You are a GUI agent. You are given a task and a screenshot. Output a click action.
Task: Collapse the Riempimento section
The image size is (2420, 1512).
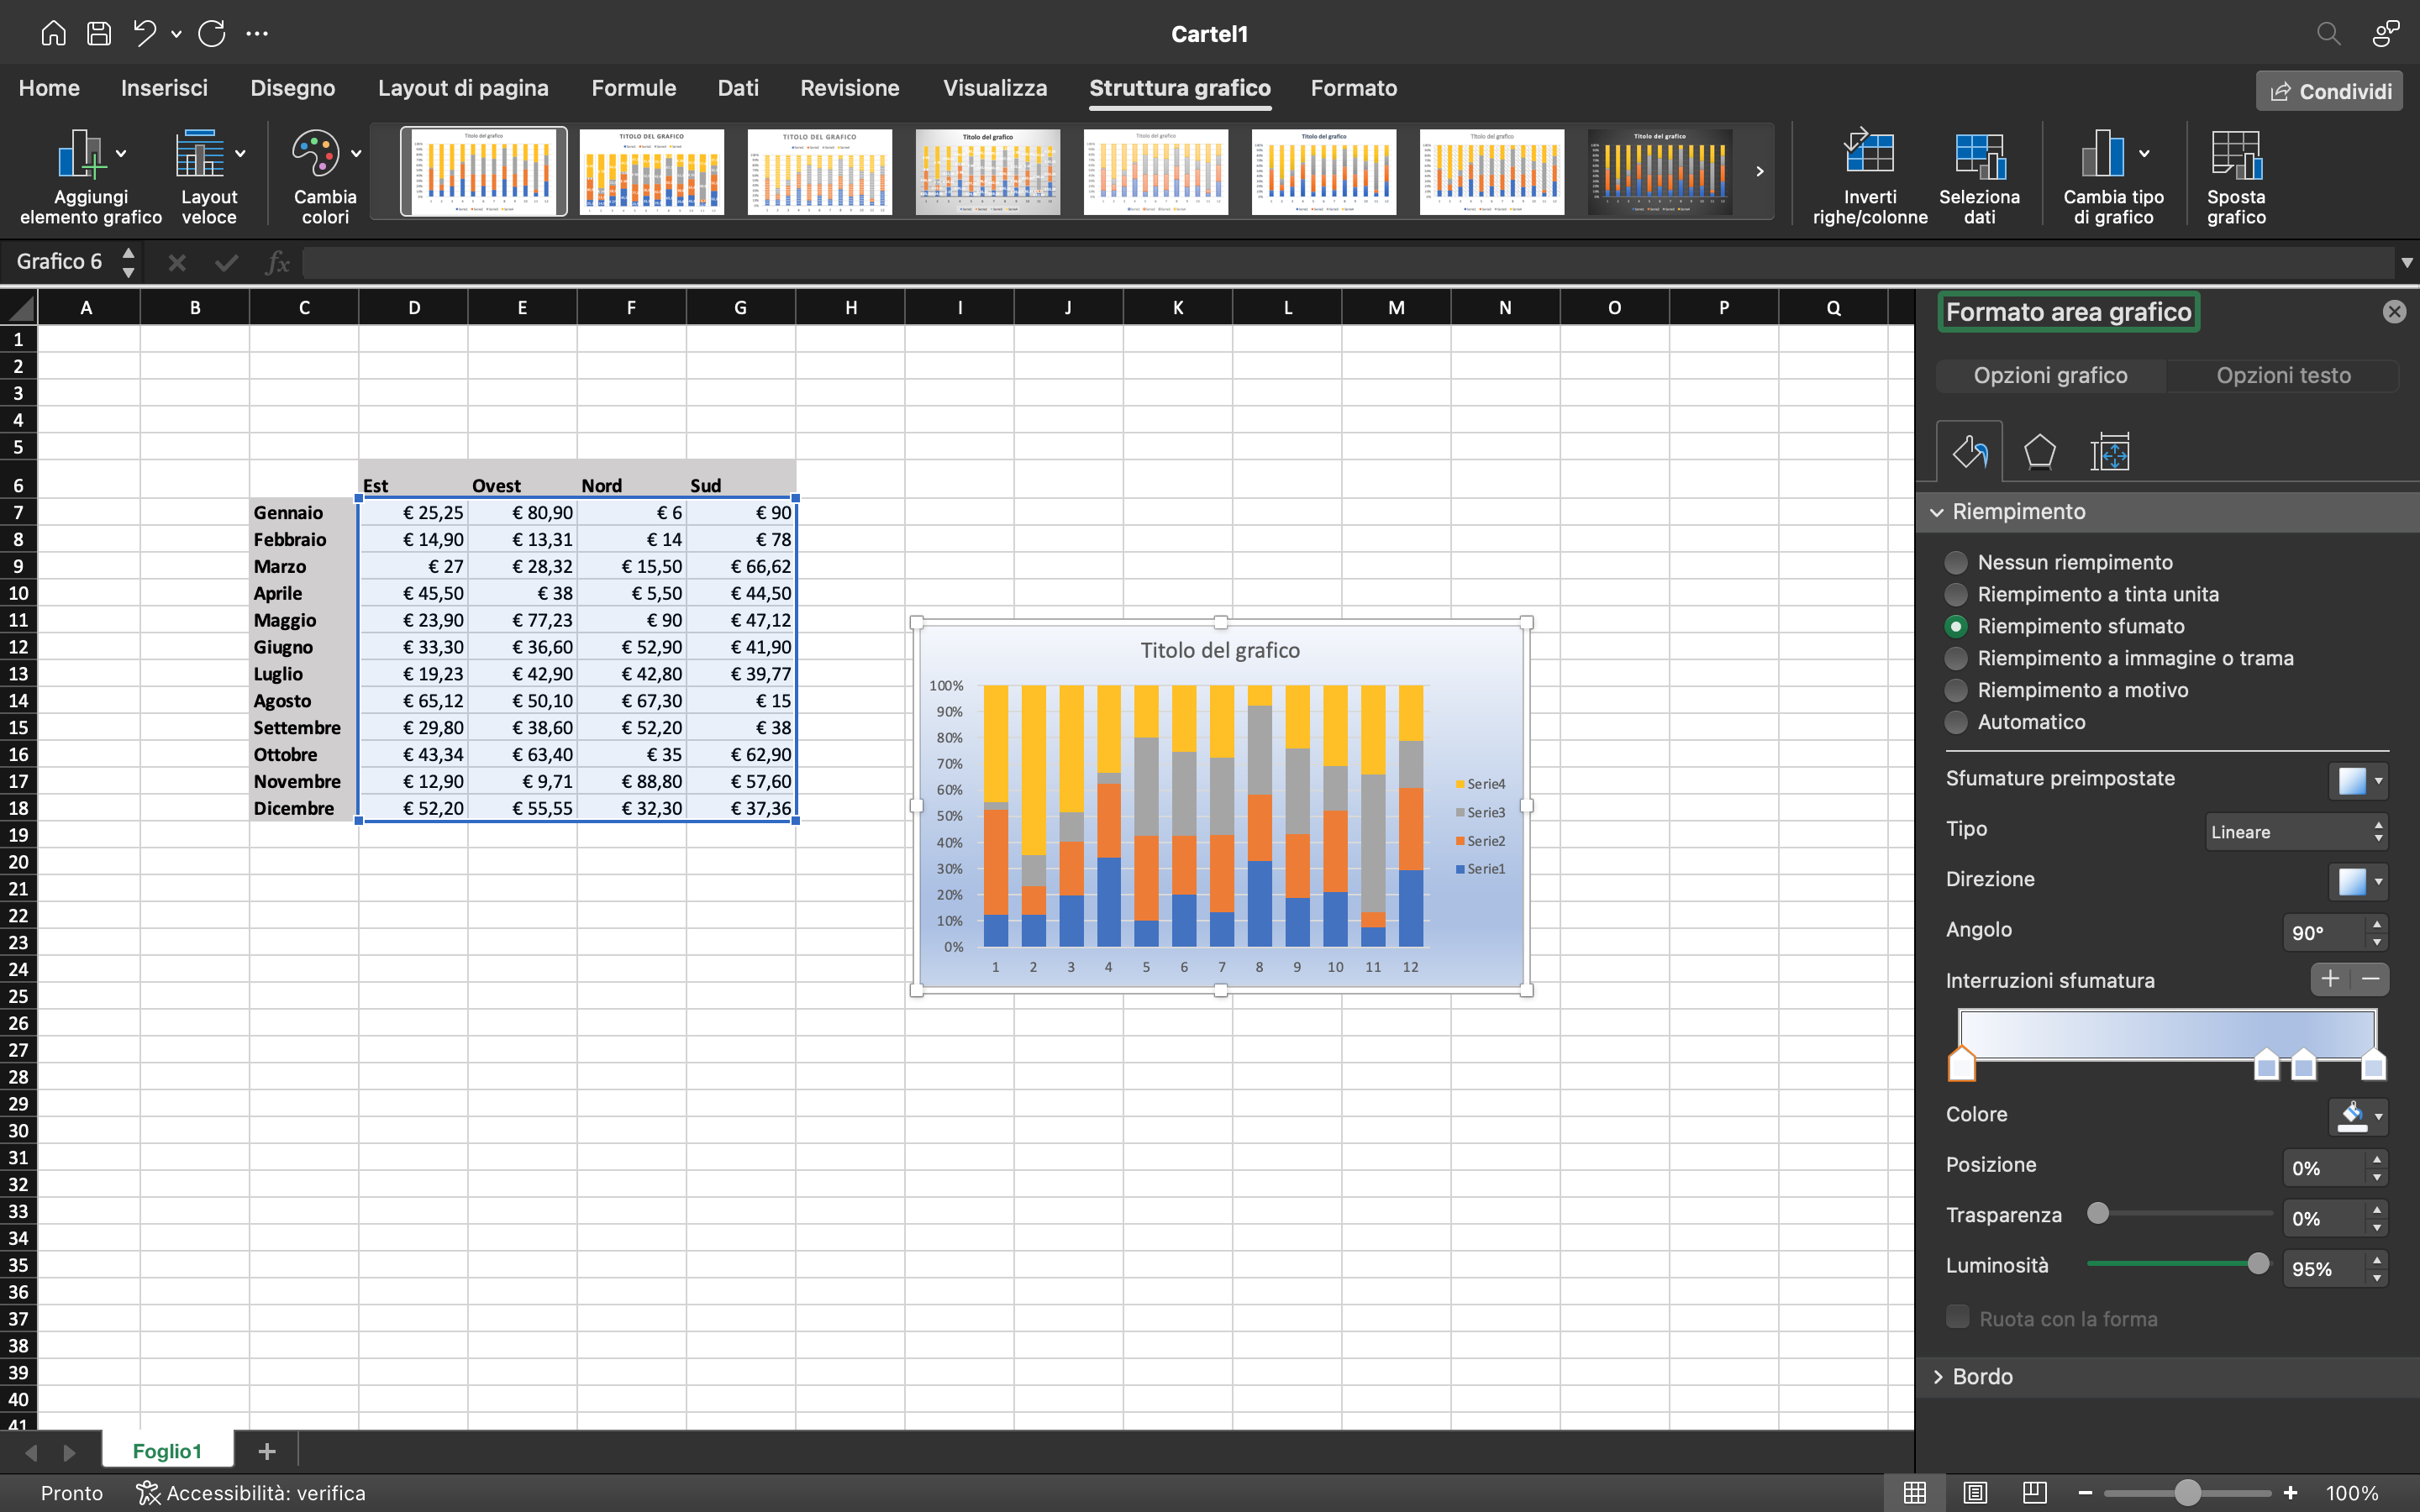1938,511
